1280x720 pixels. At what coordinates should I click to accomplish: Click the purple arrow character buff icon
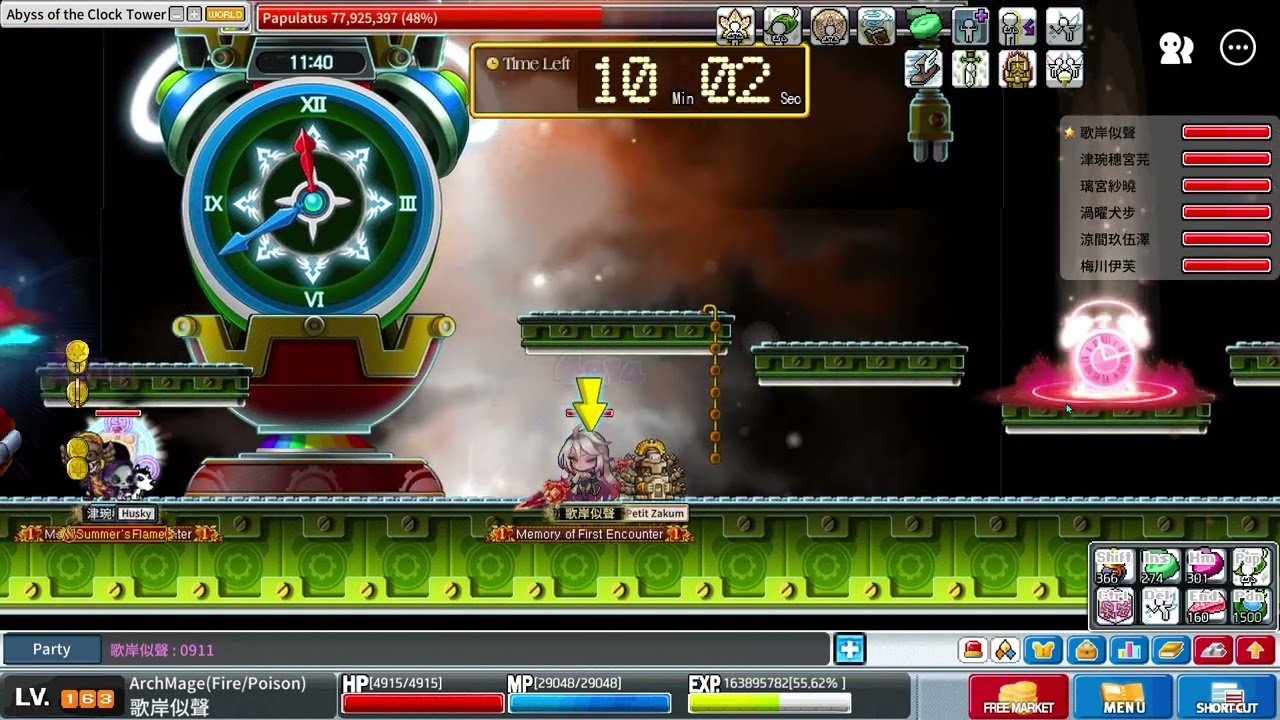pos(1017,27)
